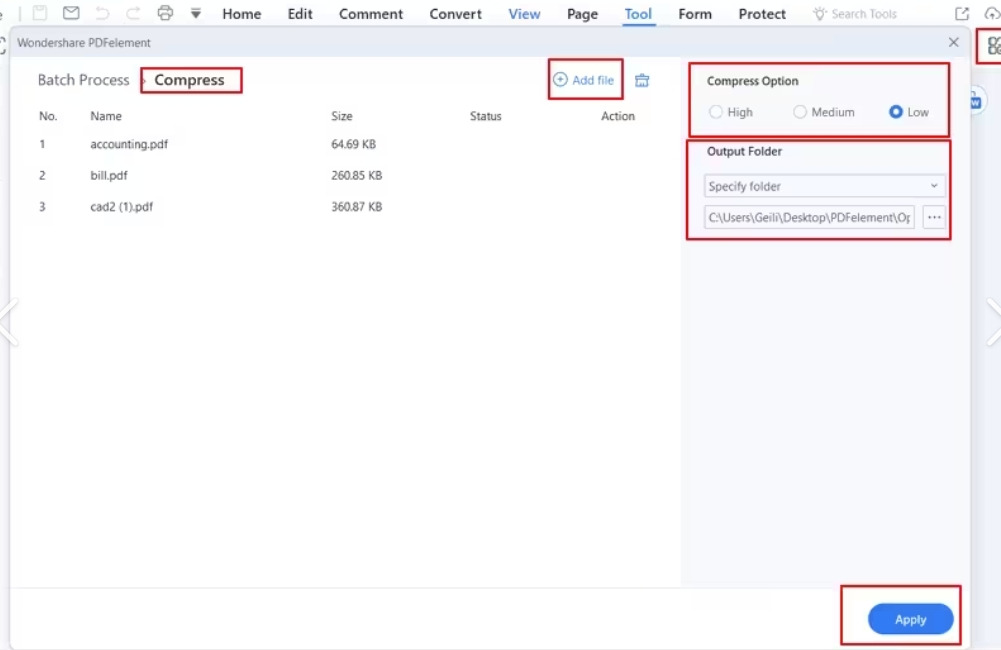
Task: Click the cloud upload icon
Action: pos(992,13)
